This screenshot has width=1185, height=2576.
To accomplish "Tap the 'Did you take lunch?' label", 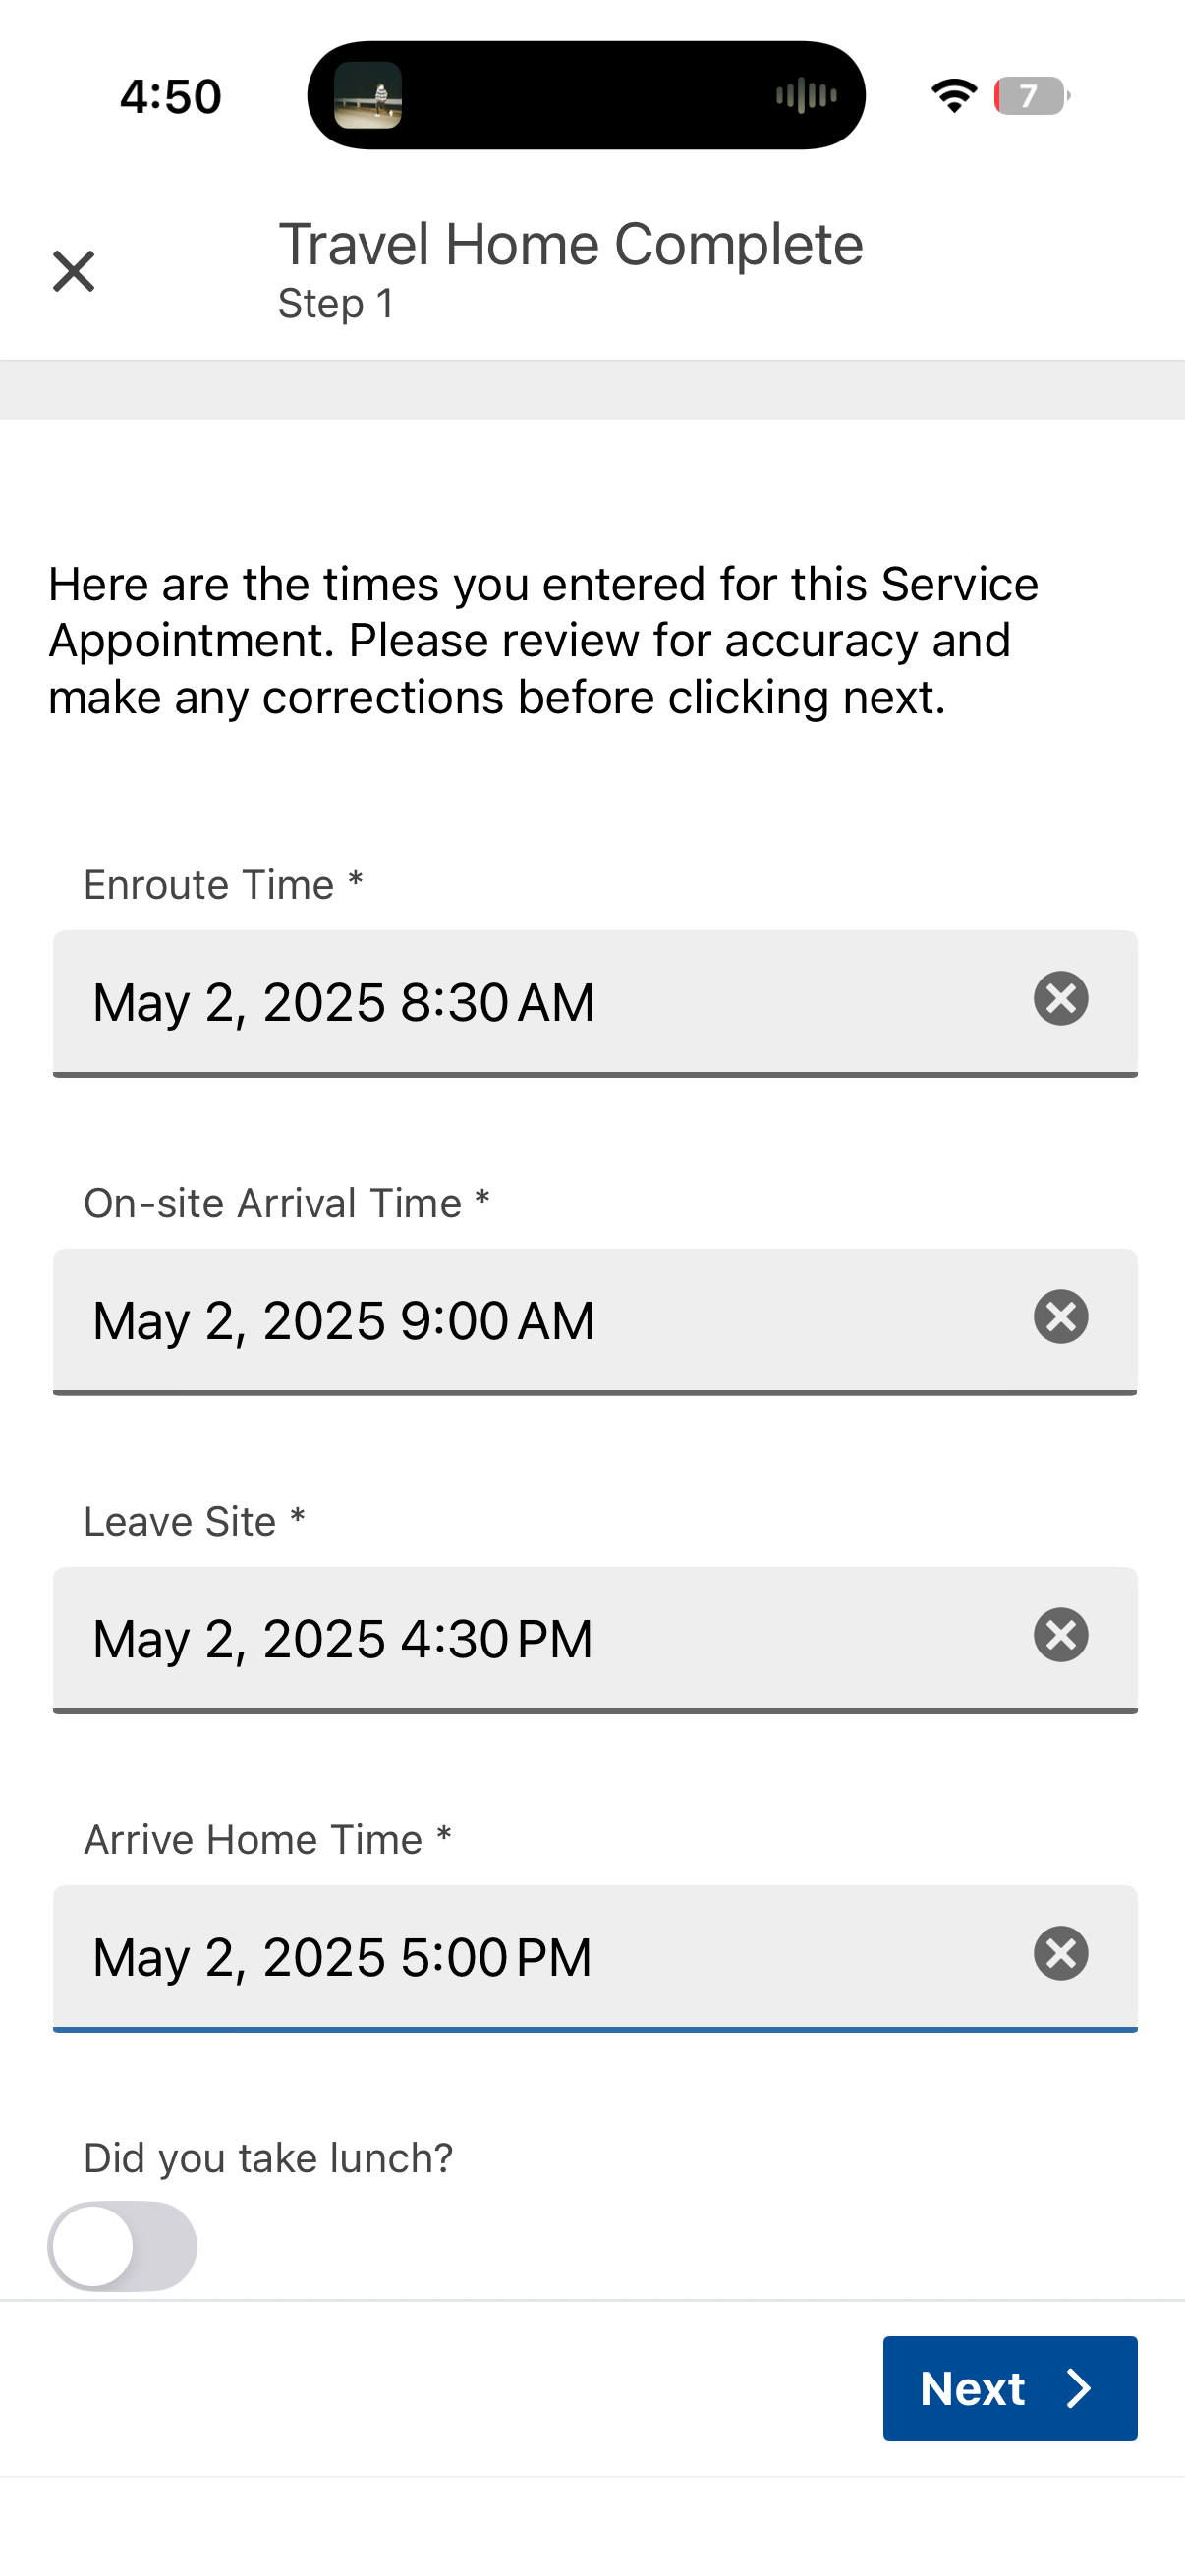I will click(x=268, y=2158).
